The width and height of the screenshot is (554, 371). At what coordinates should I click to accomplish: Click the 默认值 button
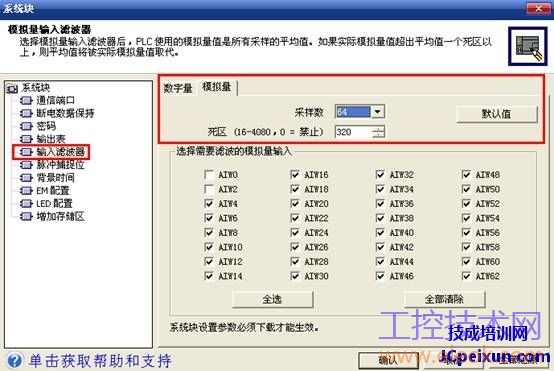pyautogui.click(x=496, y=114)
